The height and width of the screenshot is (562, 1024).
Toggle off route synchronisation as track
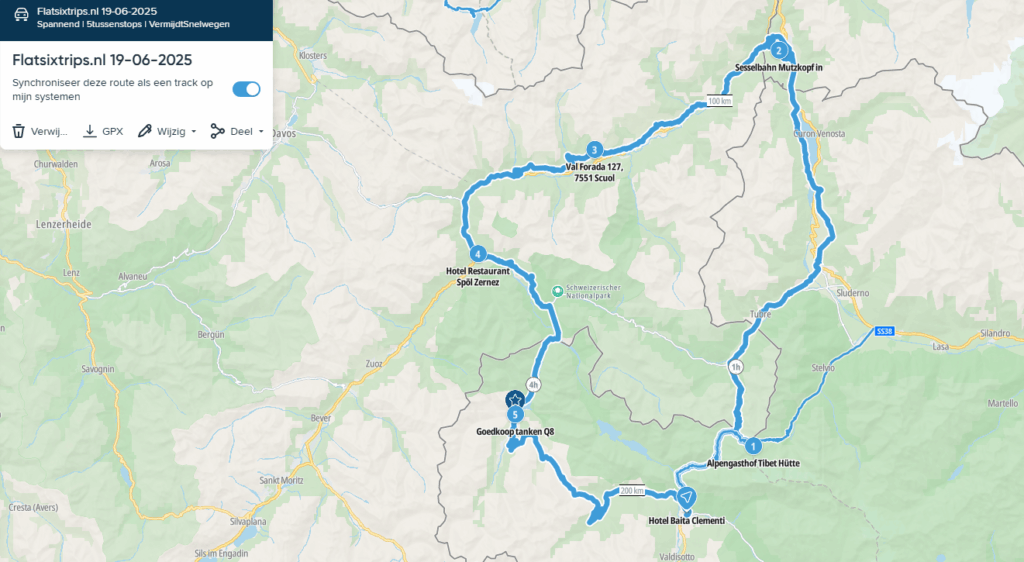point(246,89)
